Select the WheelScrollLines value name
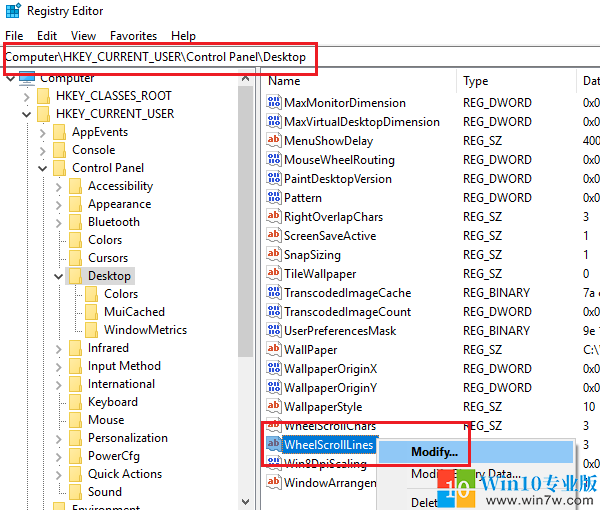This screenshot has width=600, height=510. (x=328, y=444)
